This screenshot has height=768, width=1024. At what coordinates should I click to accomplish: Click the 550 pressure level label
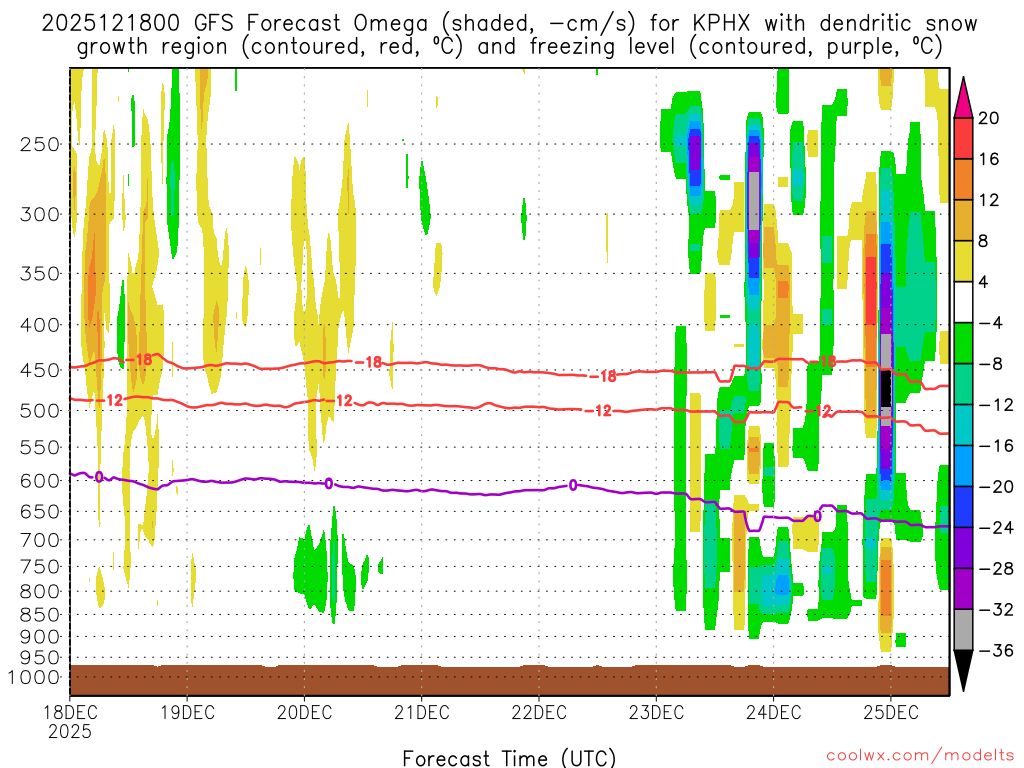pos(40,448)
